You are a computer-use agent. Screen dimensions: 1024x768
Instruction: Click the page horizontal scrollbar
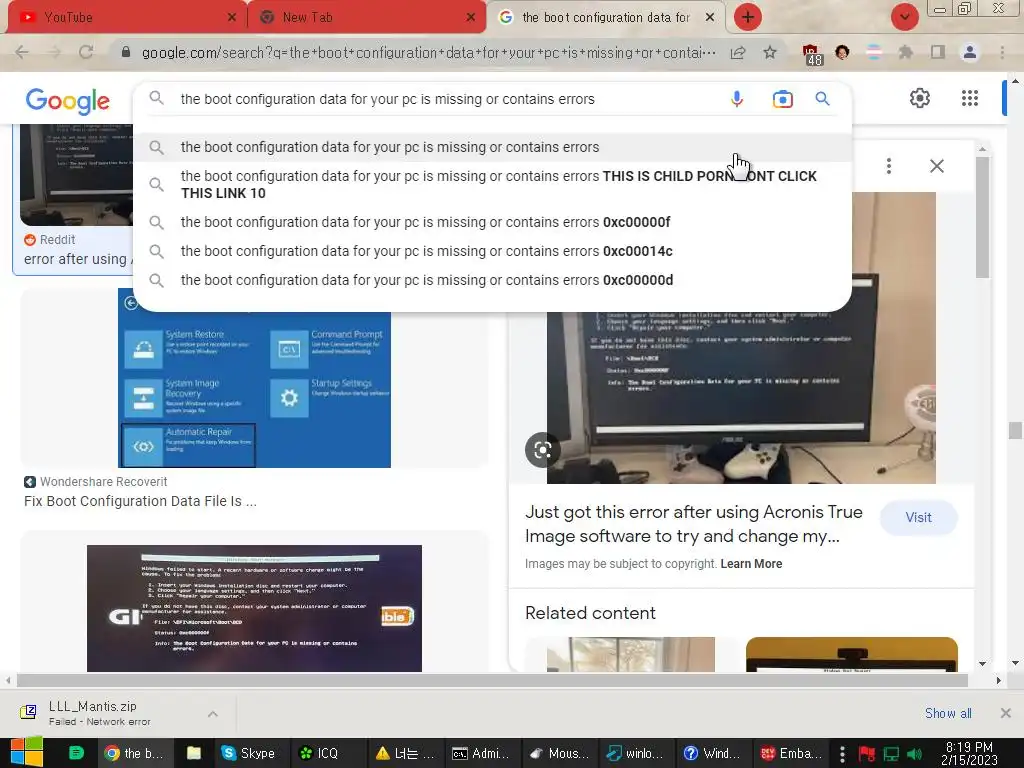492,680
